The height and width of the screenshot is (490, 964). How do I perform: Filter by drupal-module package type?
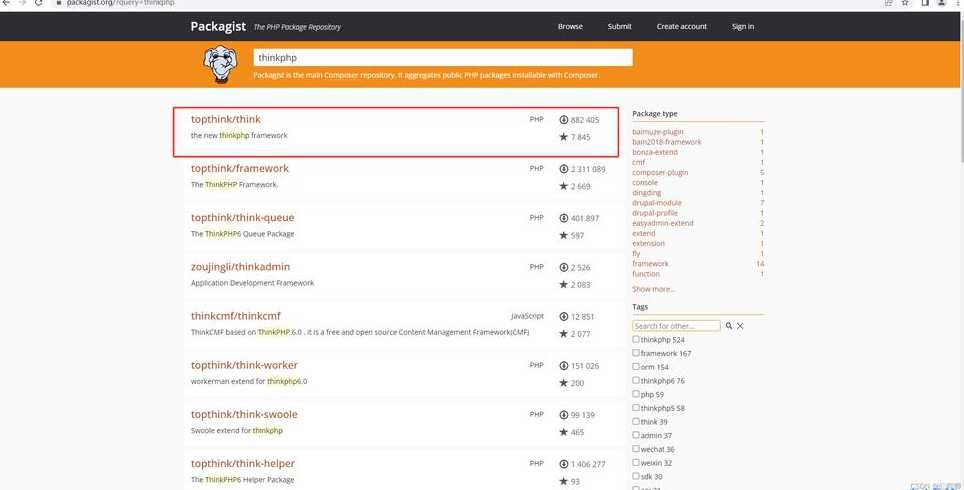657,203
